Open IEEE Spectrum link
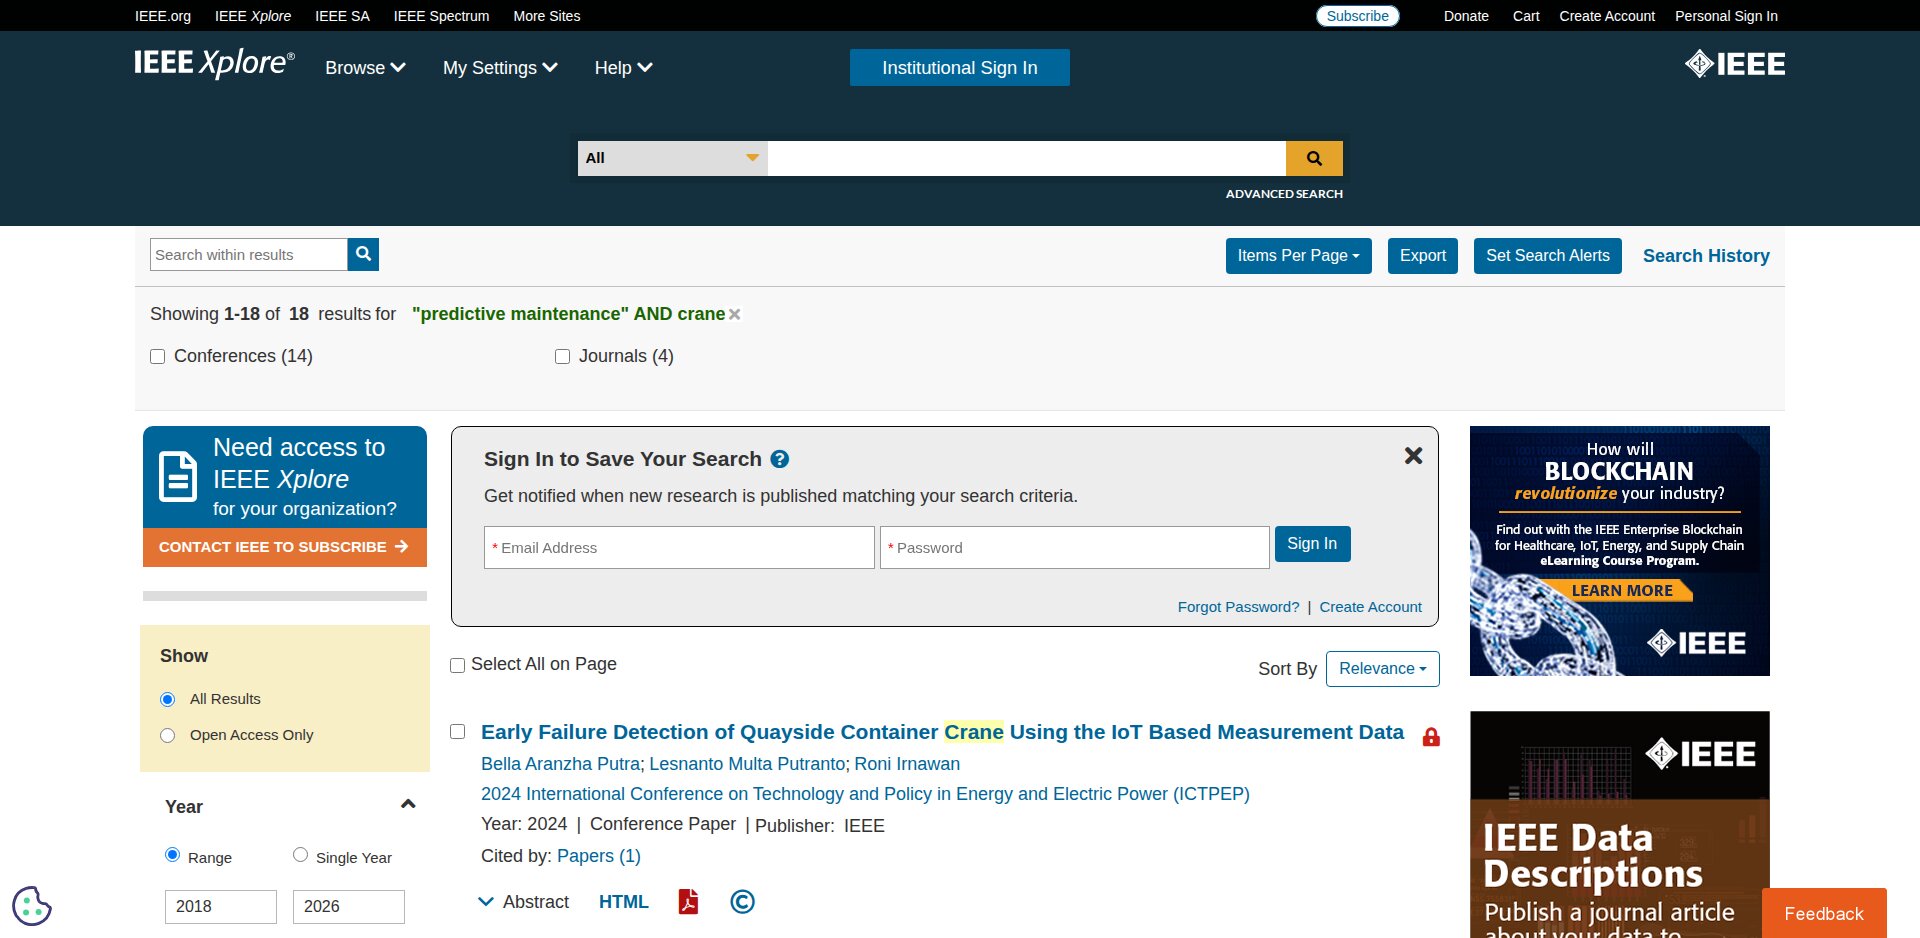The width and height of the screenshot is (1920, 938). (441, 16)
